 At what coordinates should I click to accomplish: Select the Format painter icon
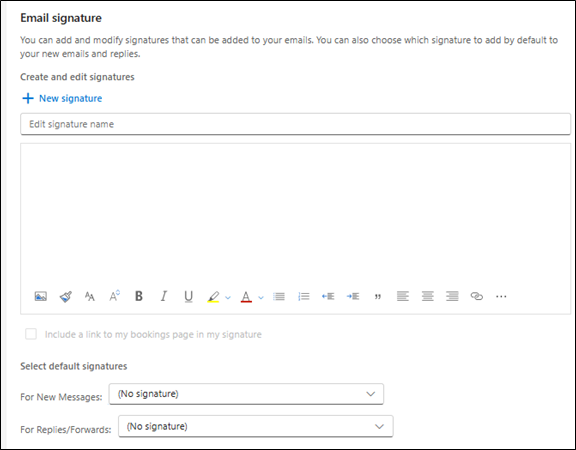(x=65, y=296)
